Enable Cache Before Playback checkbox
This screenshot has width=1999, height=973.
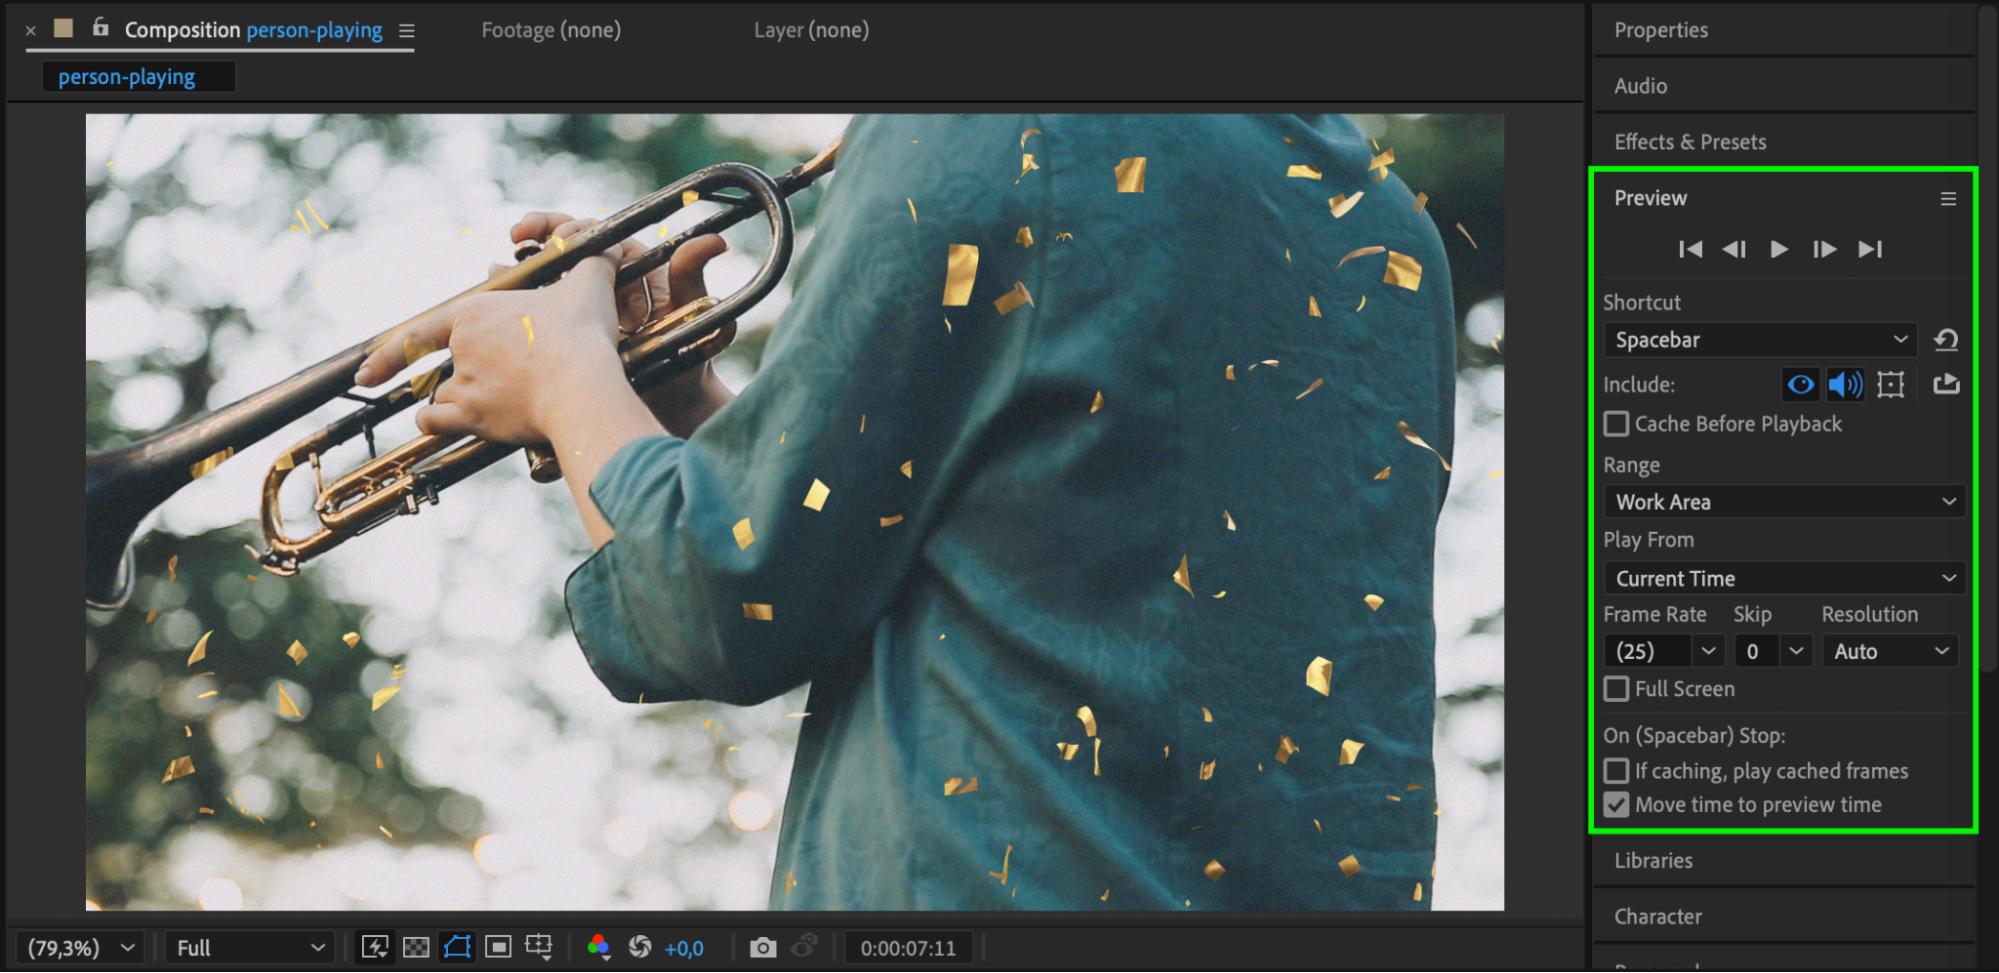click(1616, 424)
